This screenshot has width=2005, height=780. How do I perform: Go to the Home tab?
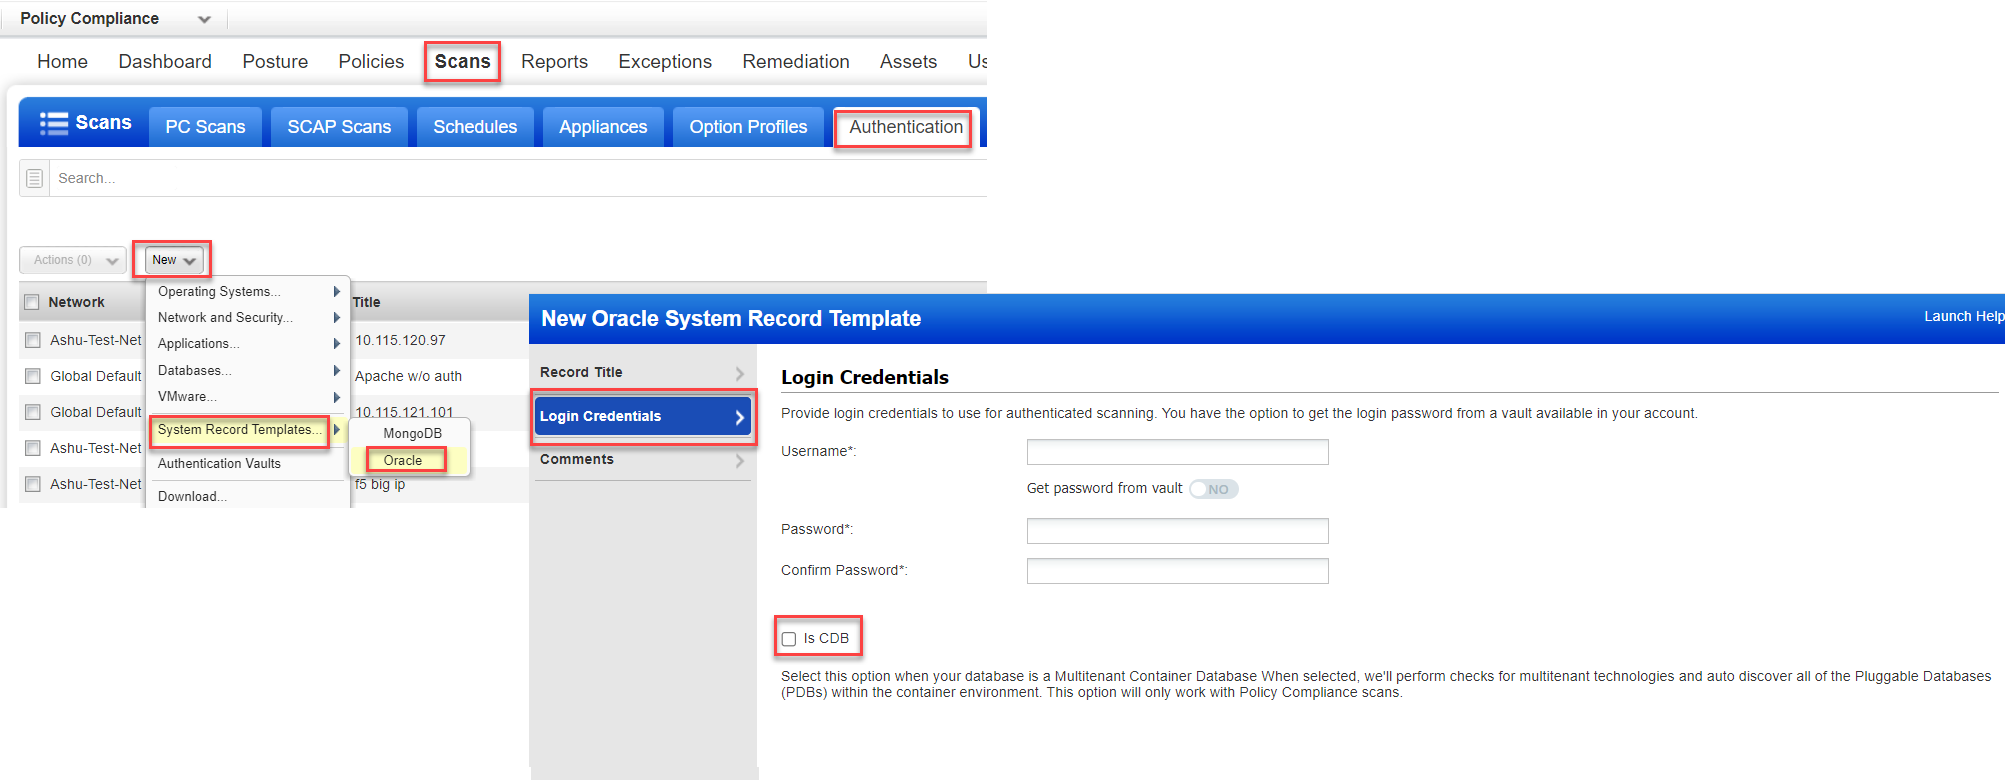click(62, 61)
